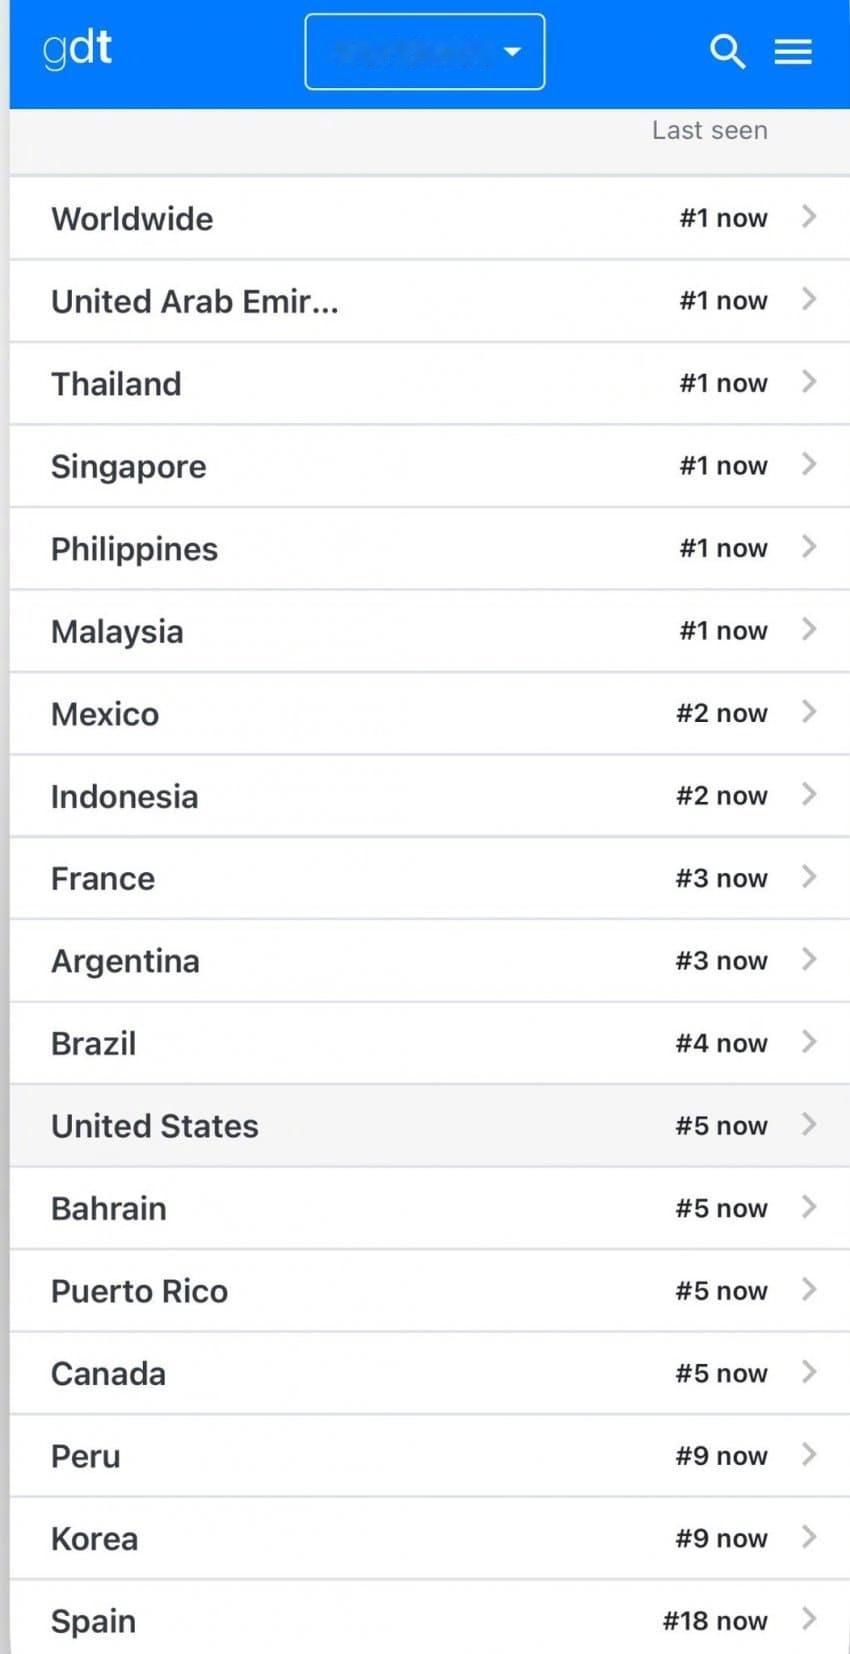Open the Philippines ranking row
This screenshot has height=1654, width=850.
pyautogui.click(x=430, y=548)
